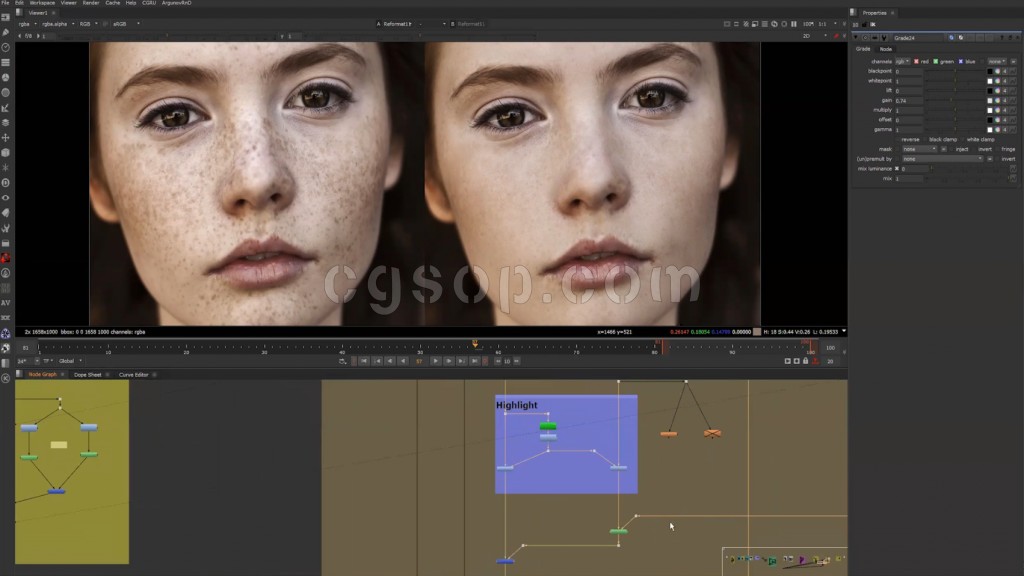Disable the green channel checkbox
1024x576 pixels.
936,62
